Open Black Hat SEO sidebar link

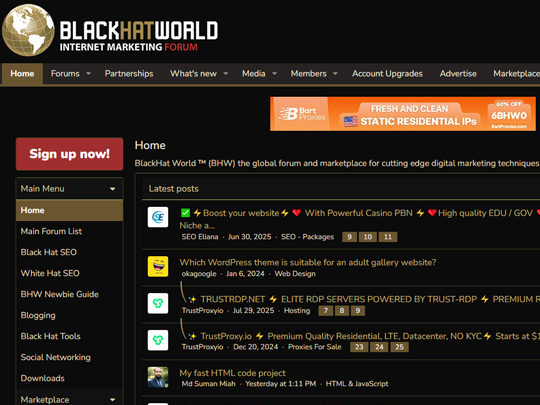[x=49, y=252]
